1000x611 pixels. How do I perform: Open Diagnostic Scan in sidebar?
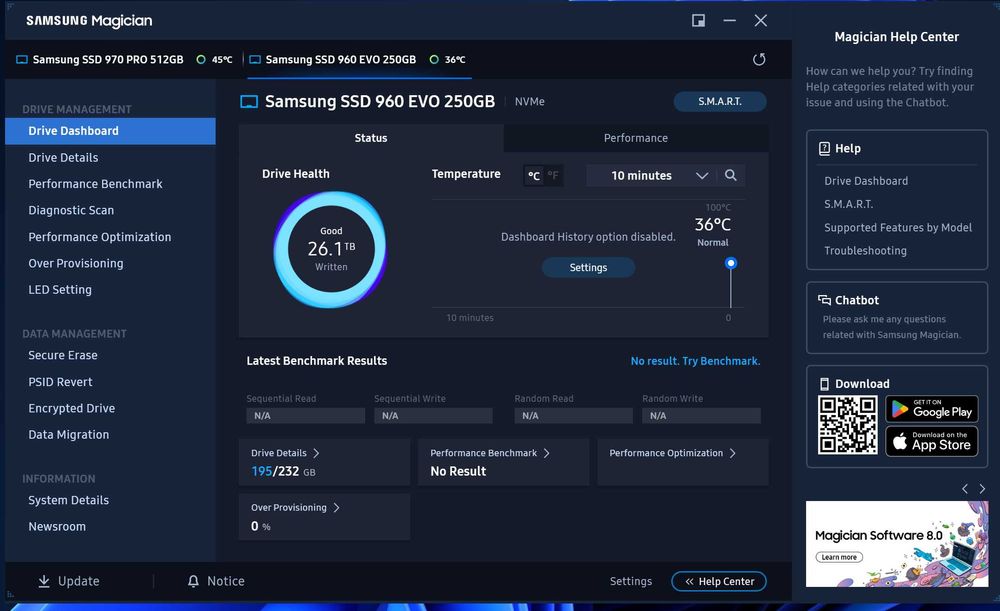click(x=71, y=210)
